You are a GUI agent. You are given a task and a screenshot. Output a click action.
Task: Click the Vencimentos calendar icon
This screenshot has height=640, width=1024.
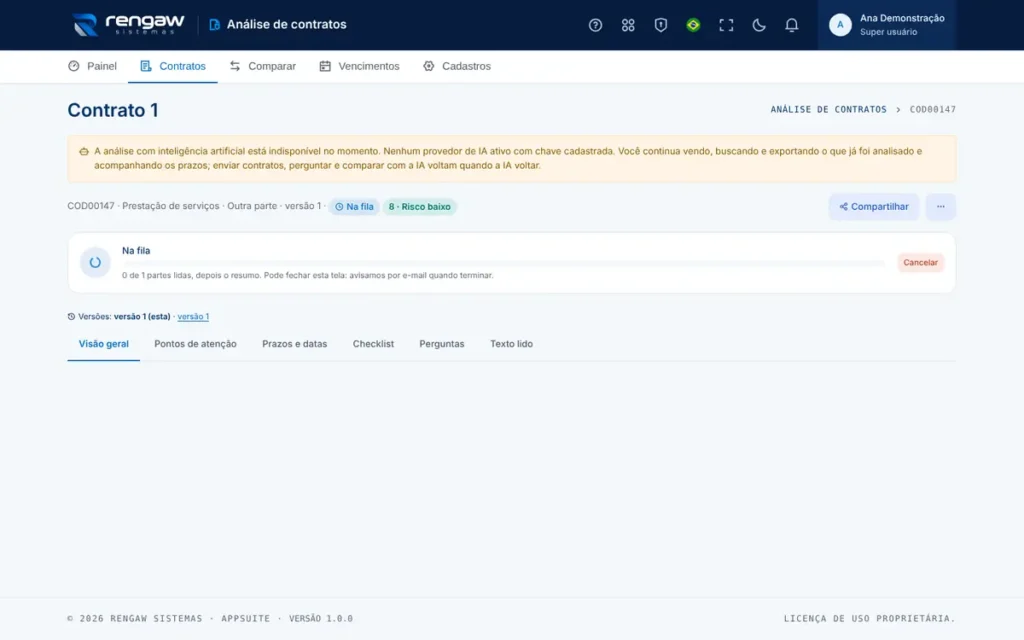[325, 66]
